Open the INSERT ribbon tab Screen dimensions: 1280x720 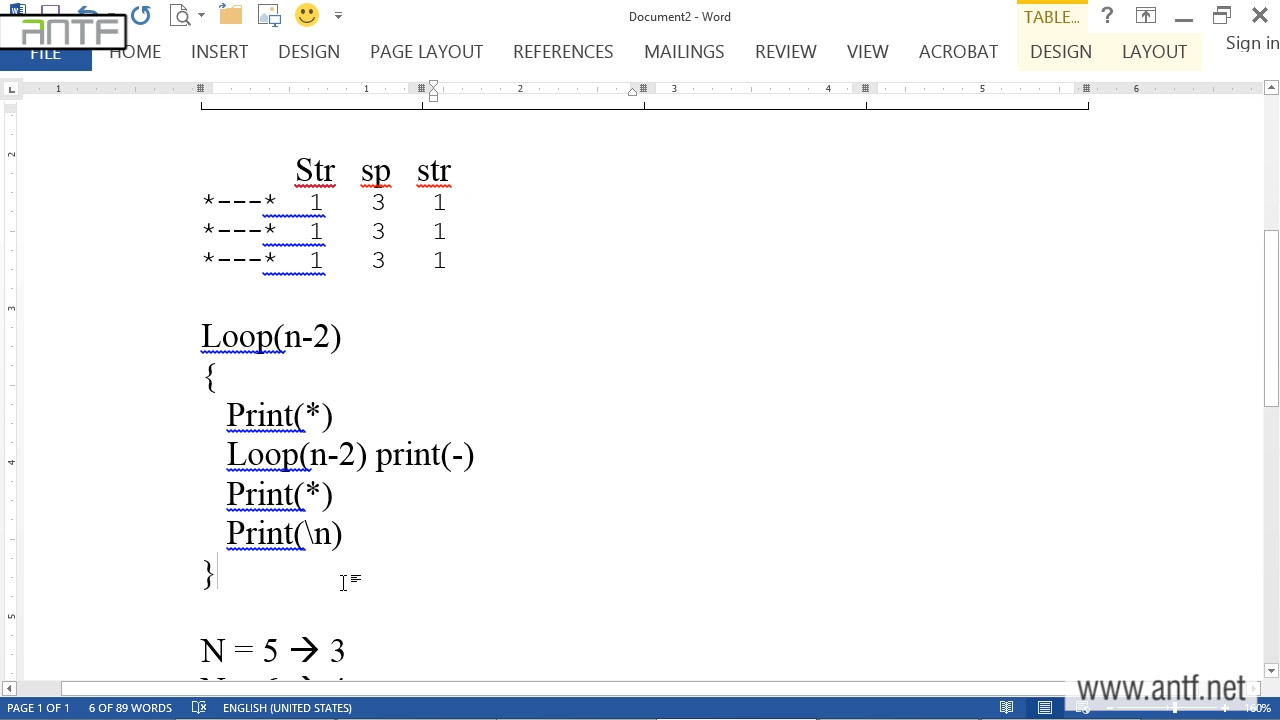tap(219, 52)
